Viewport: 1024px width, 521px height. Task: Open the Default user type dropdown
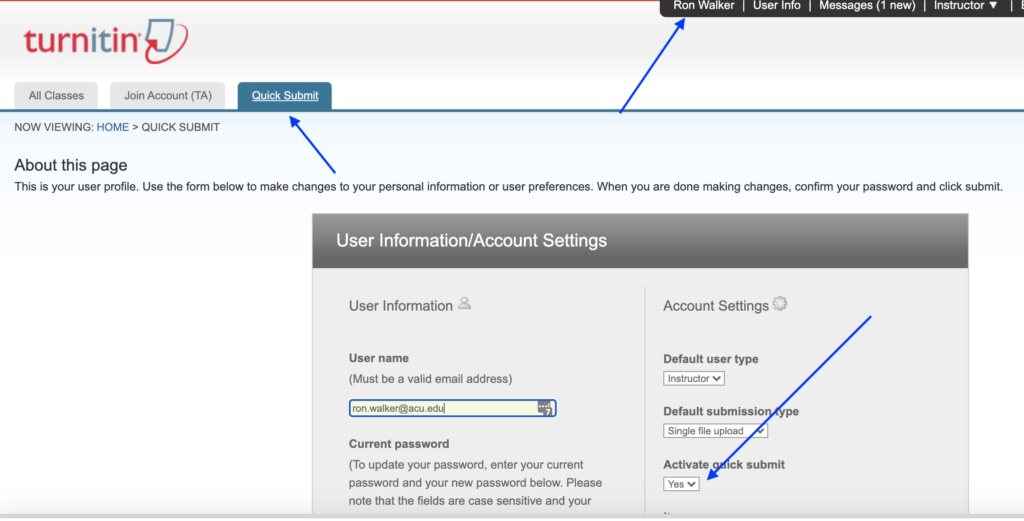coord(694,379)
